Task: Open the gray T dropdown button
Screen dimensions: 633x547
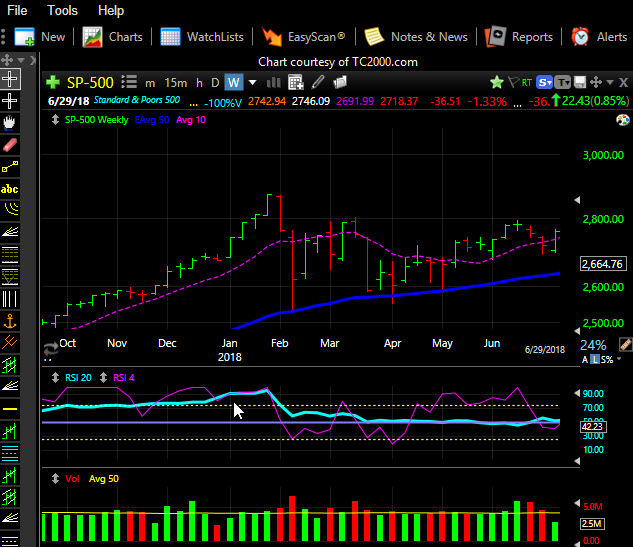Action: (x=562, y=82)
